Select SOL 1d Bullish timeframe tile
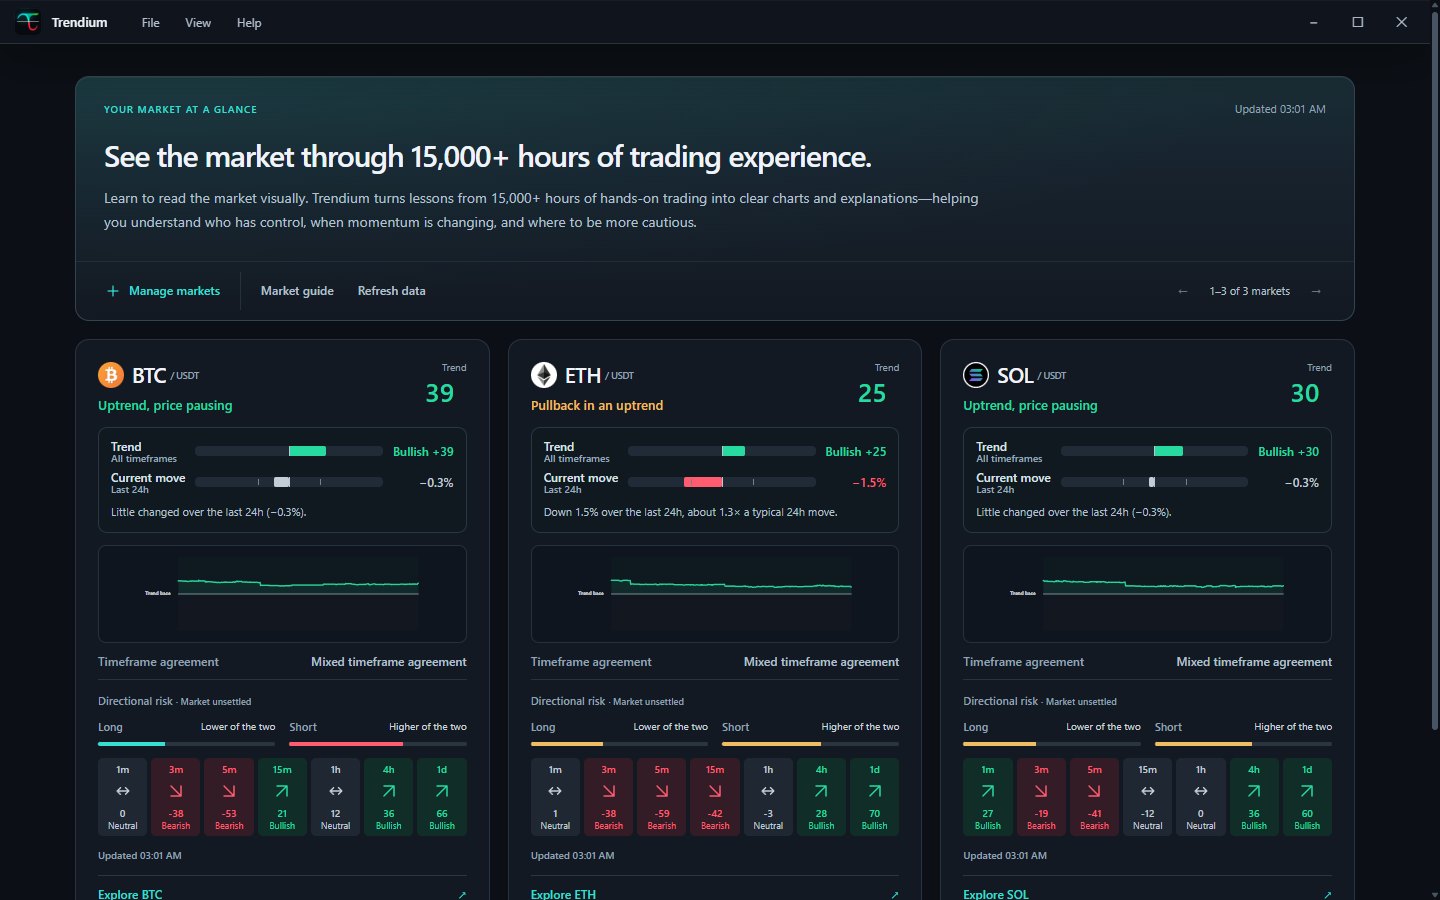 tap(1307, 797)
